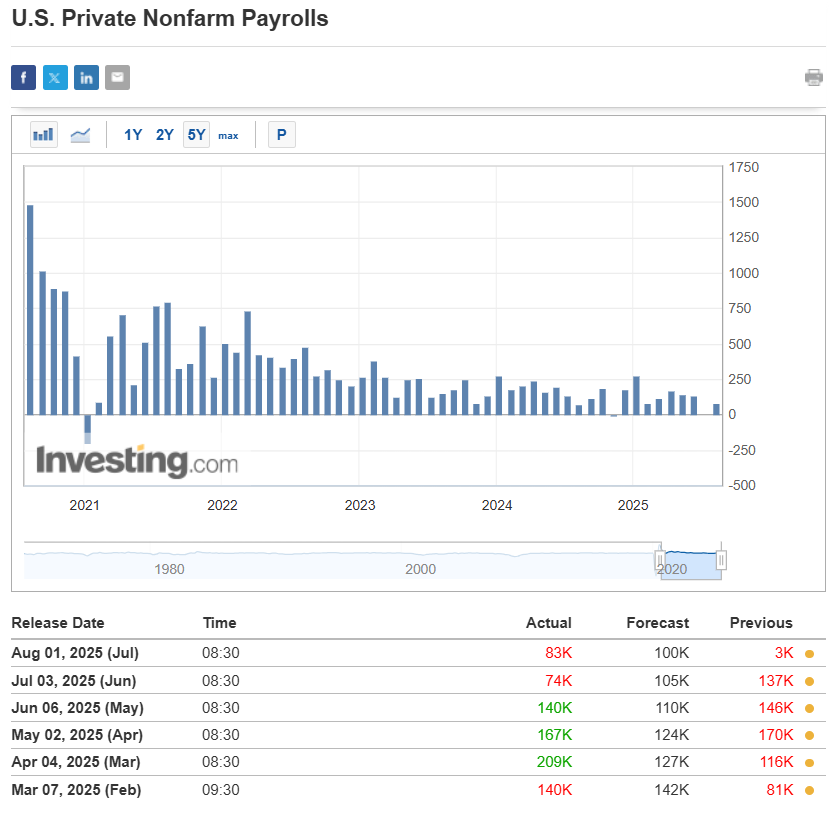Select the 5Y time range
This screenshot has width=835, height=823.
[196, 134]
